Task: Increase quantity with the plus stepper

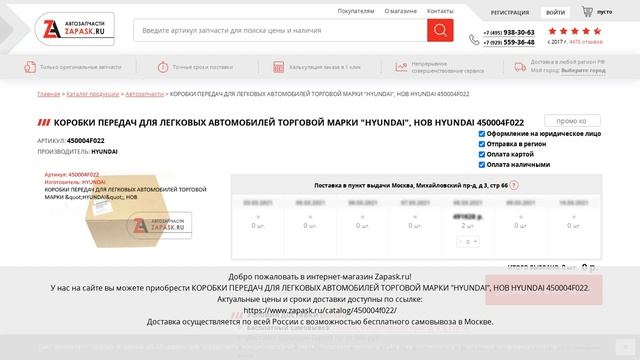Action: click(x=475, y=242)
